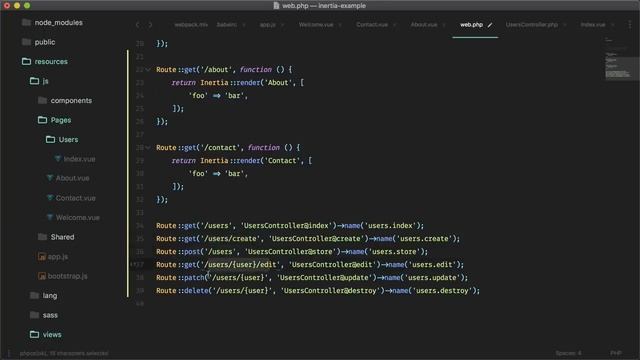Close the About.vue tab
The height and width of the screenshot is (360, 640).
444,25
